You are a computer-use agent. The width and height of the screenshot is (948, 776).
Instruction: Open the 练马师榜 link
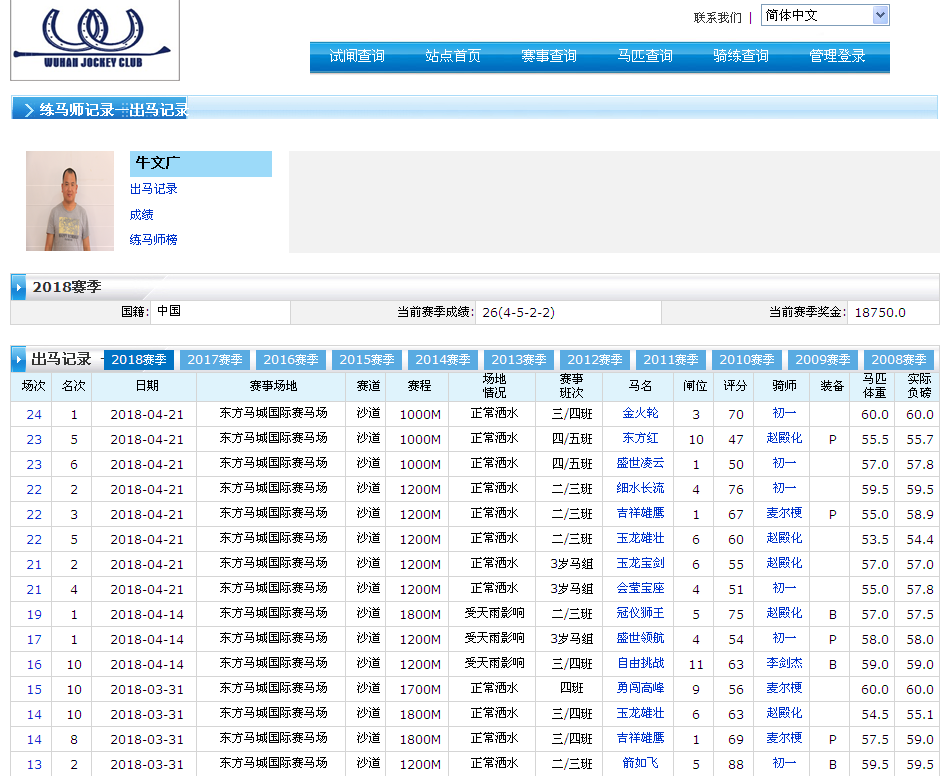[153, 240]
